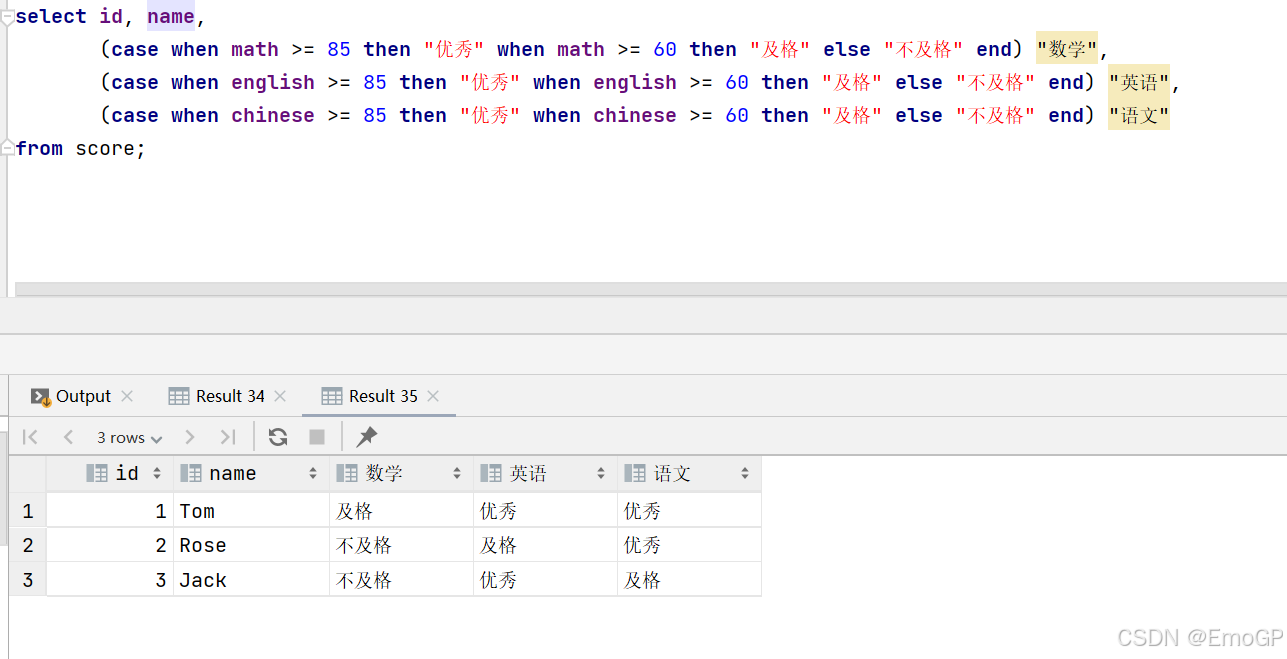This screenshot has height=659, width=1287.
Task: Click the id cell in Tom's row
Action: pyautogui.click(x=110, y=511)
